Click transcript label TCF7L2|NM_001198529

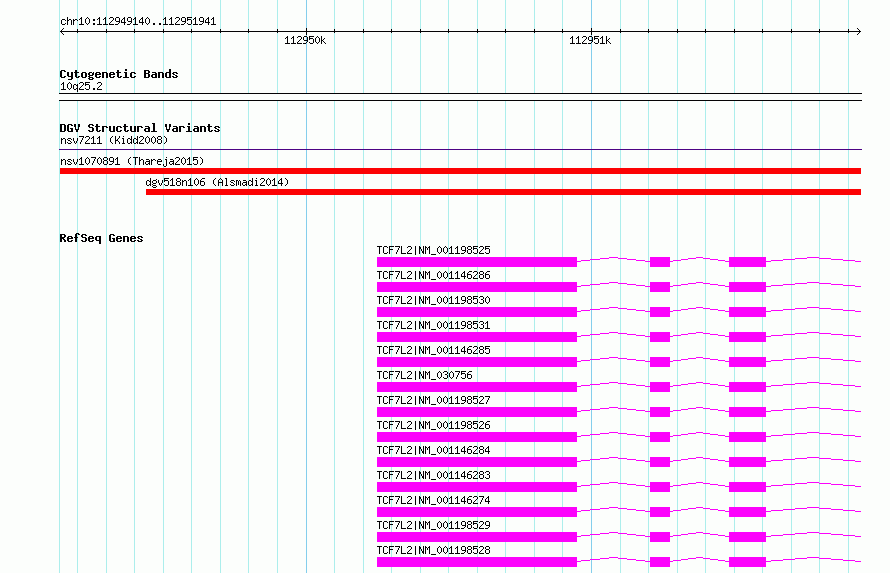click(434, 525)
